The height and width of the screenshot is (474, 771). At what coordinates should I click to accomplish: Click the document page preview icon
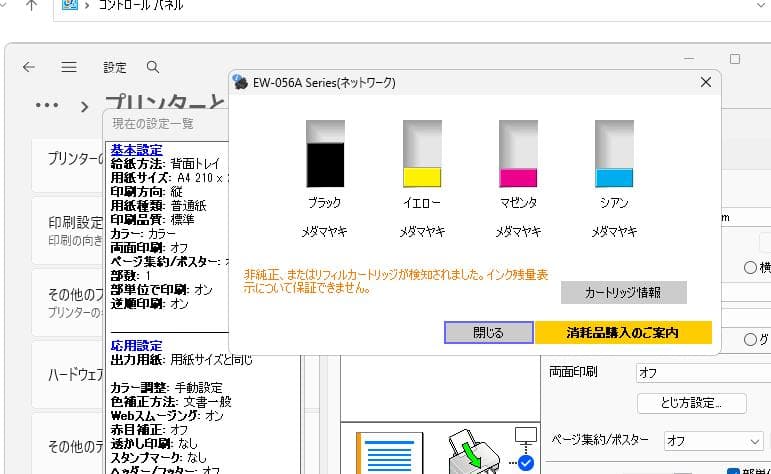389,453
